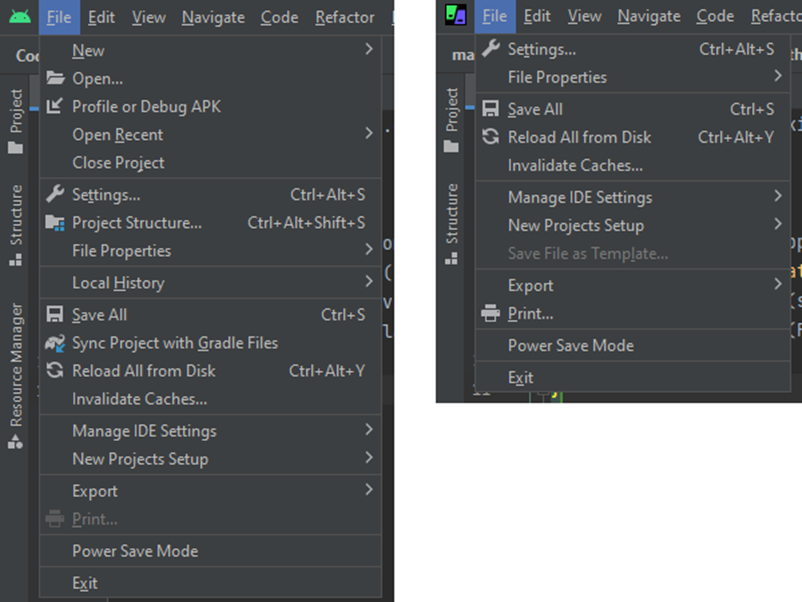Expand the Local History submenu

[368, 283]
